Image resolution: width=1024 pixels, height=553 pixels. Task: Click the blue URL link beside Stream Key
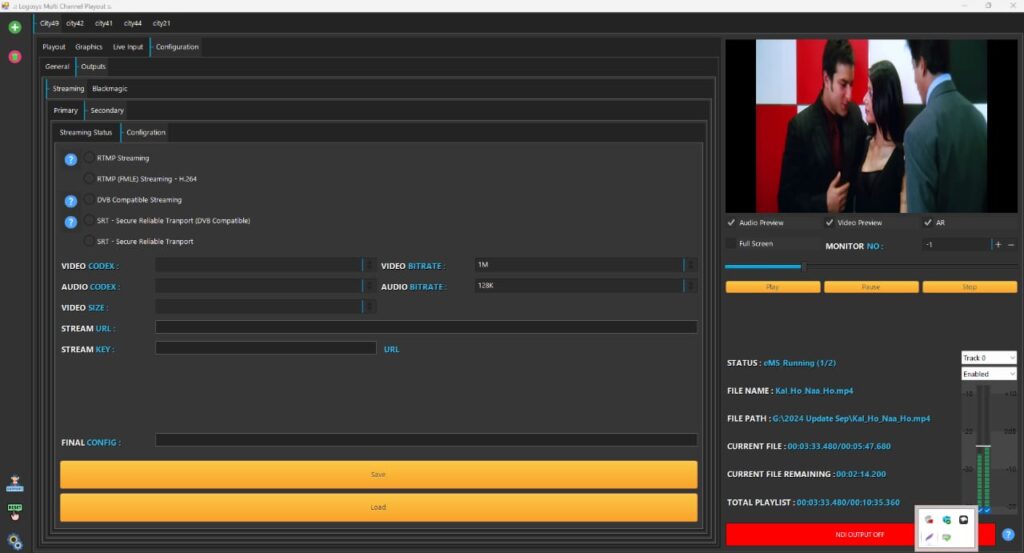click(x=391, y=349)
